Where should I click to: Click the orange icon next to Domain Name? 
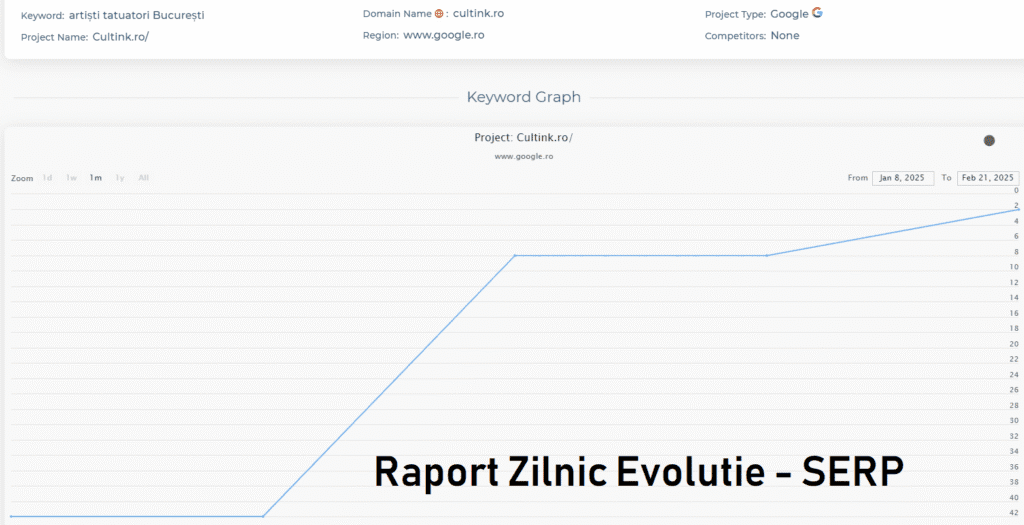(439, 14)
